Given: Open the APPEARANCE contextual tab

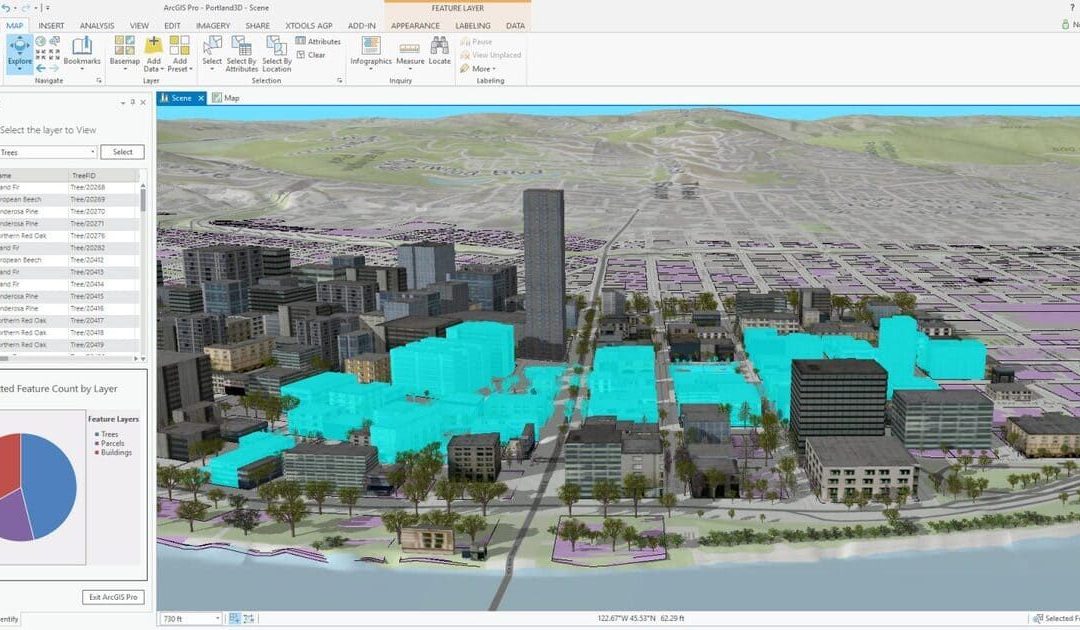Looking at the screenshot, I should 415,25.
